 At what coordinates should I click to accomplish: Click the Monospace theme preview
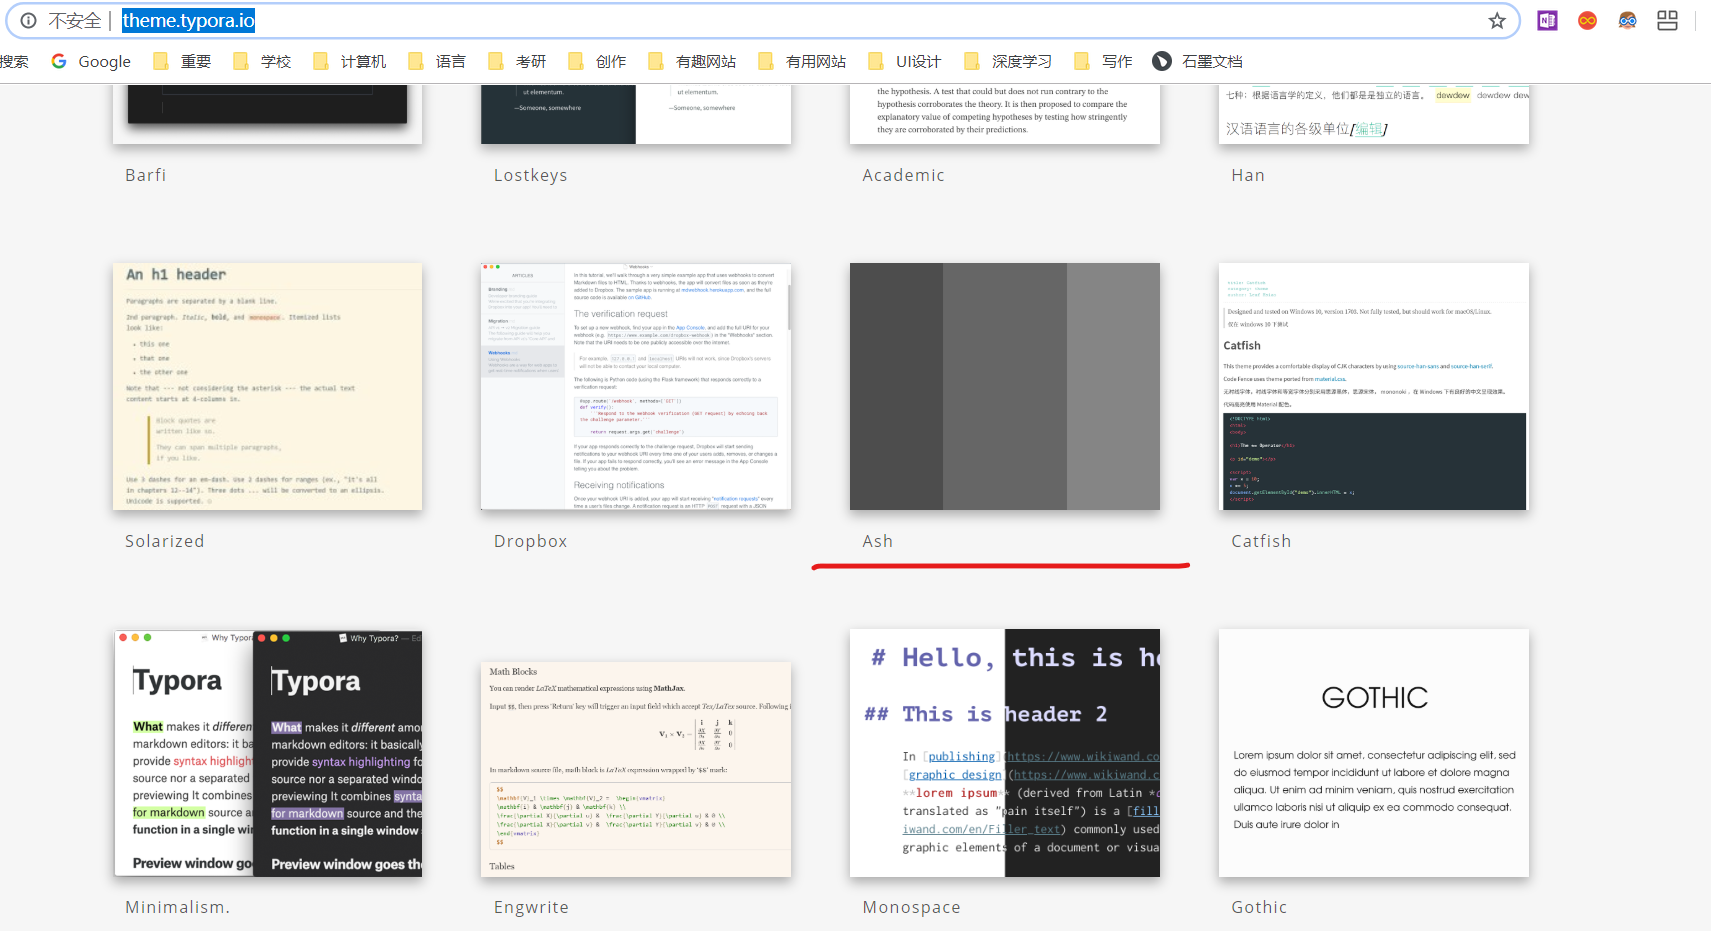[1005, 753]
